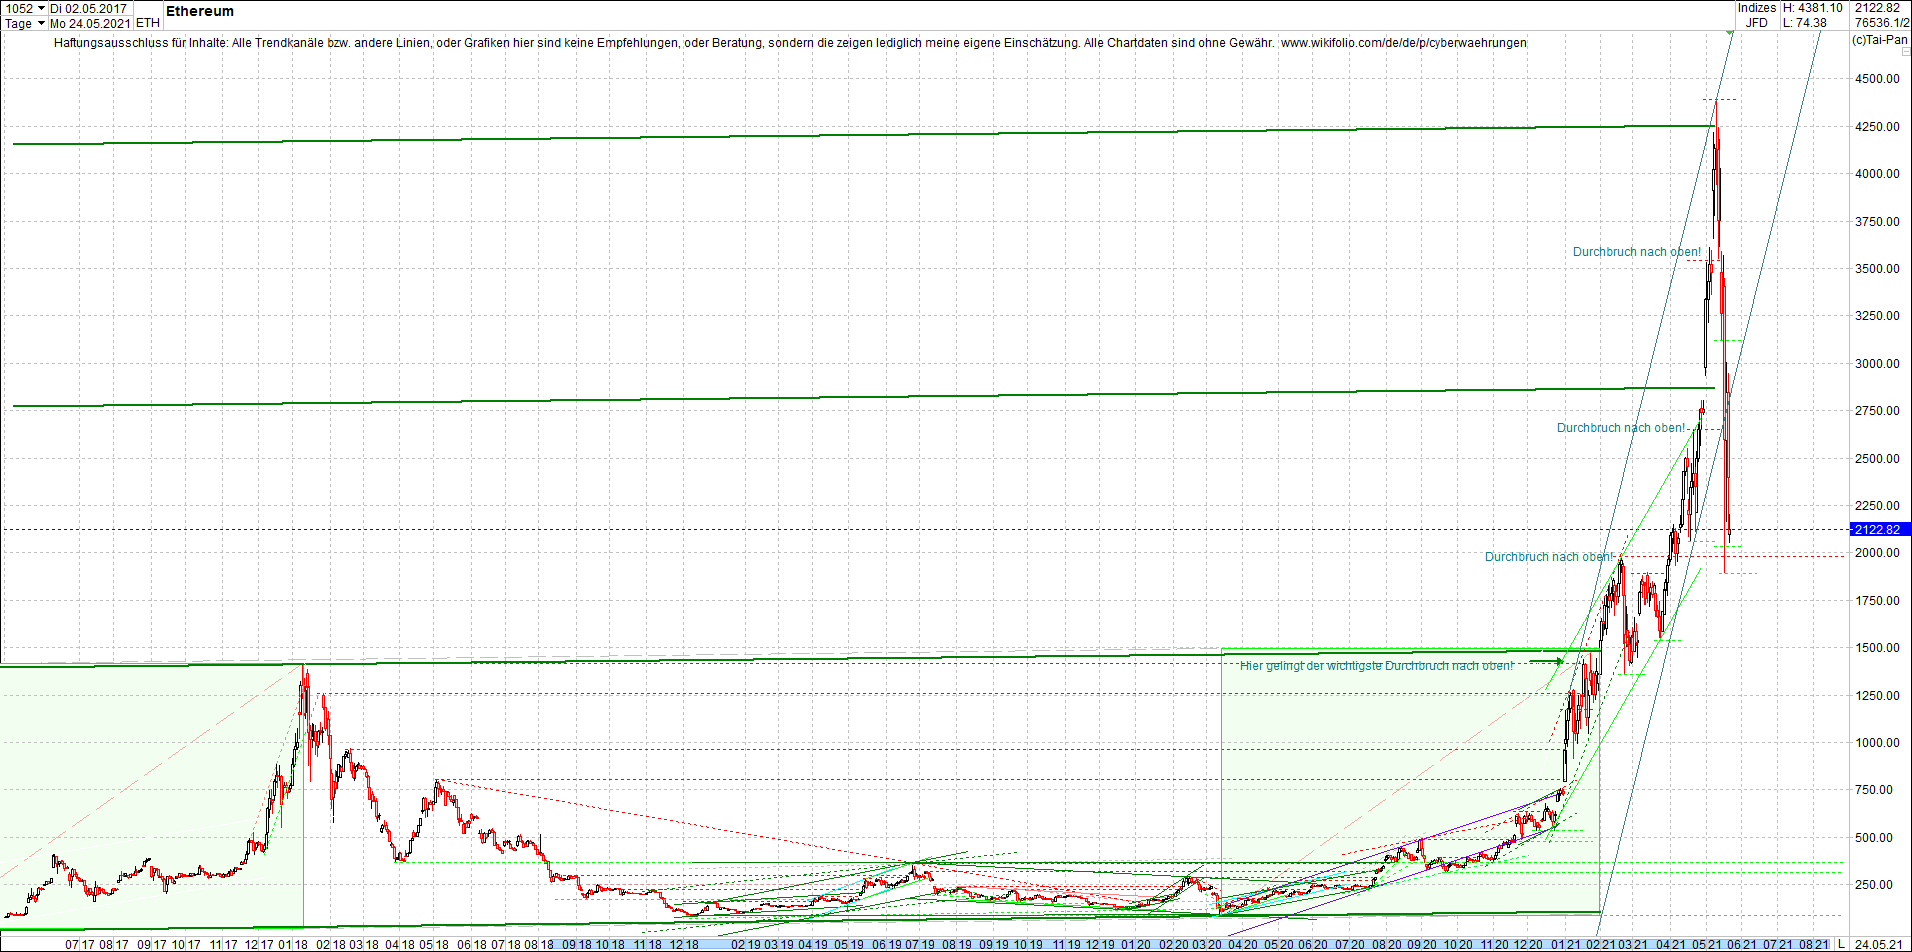
Task: Click the 01 21 time axis label
Action: pos(1565,944)
